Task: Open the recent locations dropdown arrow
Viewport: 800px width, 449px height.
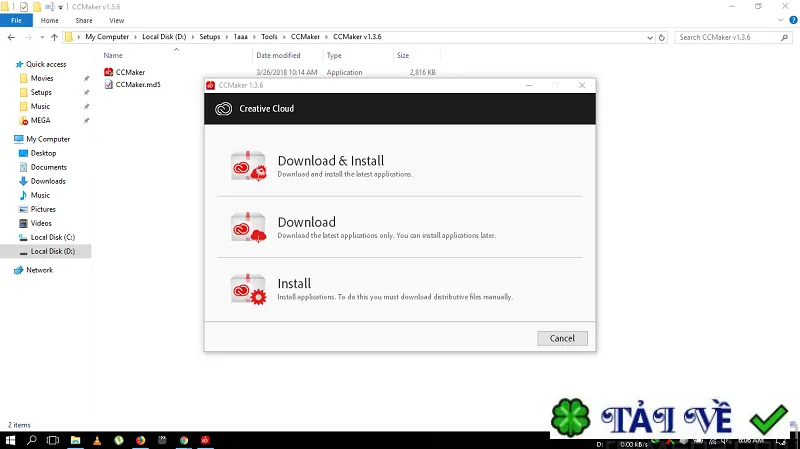Action: click(42, 37)
